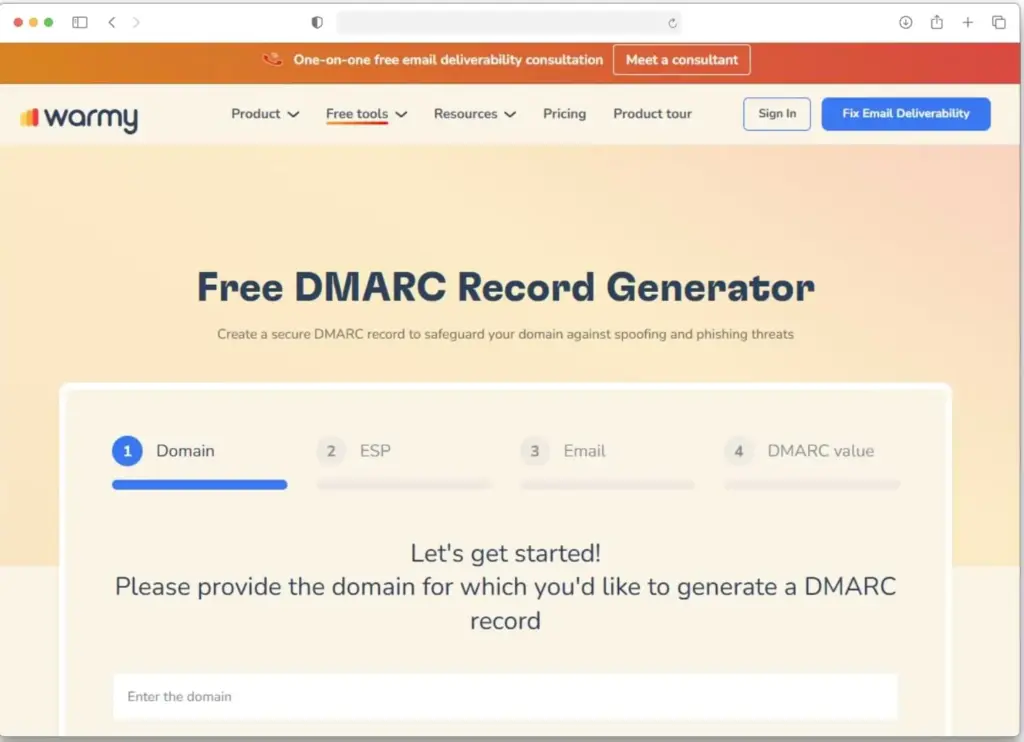Click the Domain step progress bar
The image size is (1024, 742).
(199, 485)
